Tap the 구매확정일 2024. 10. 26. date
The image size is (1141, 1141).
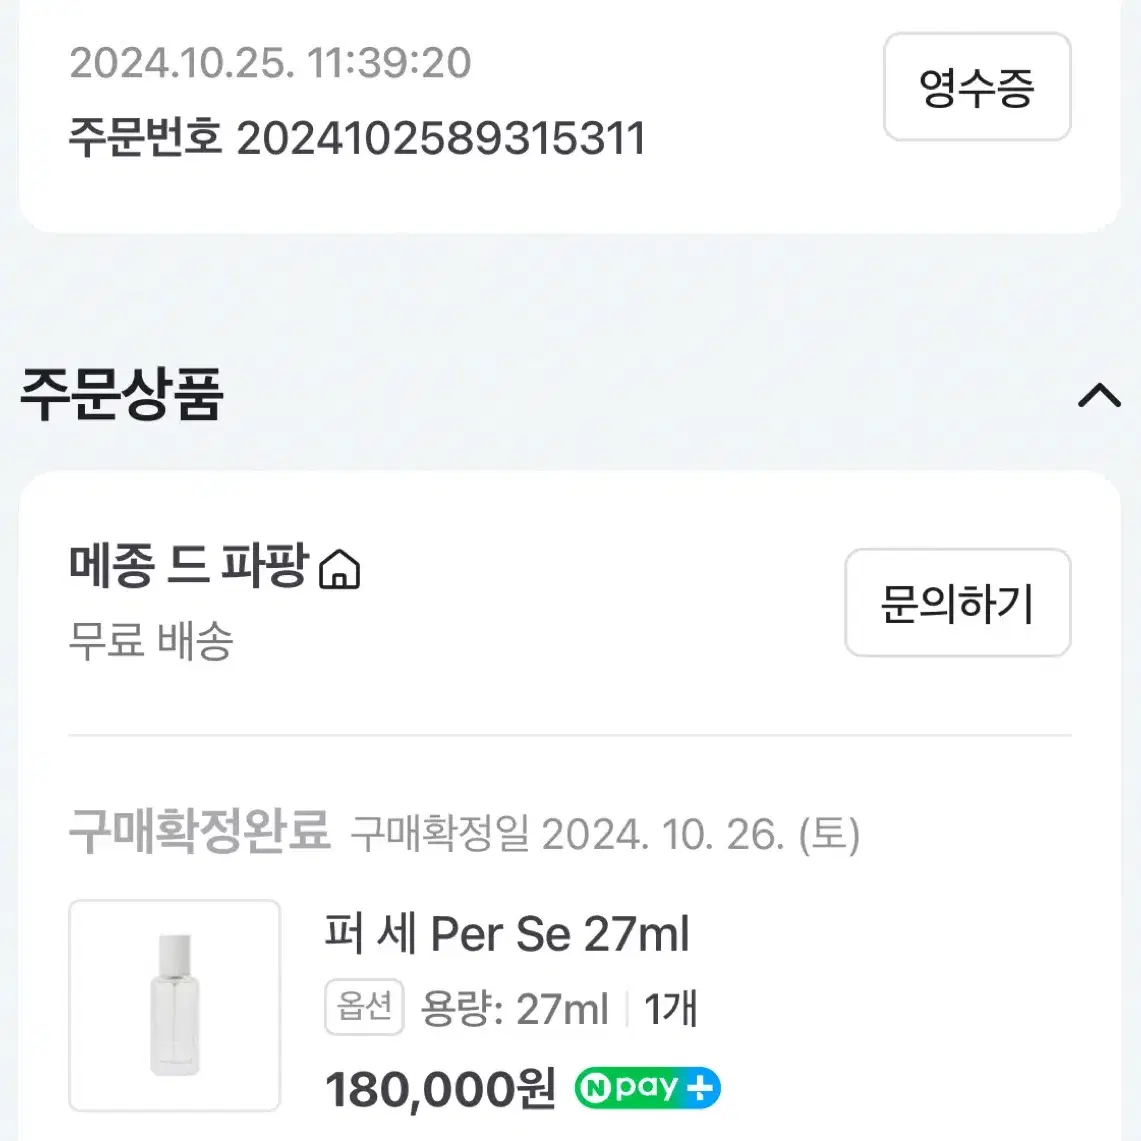[x=605, y=834]
